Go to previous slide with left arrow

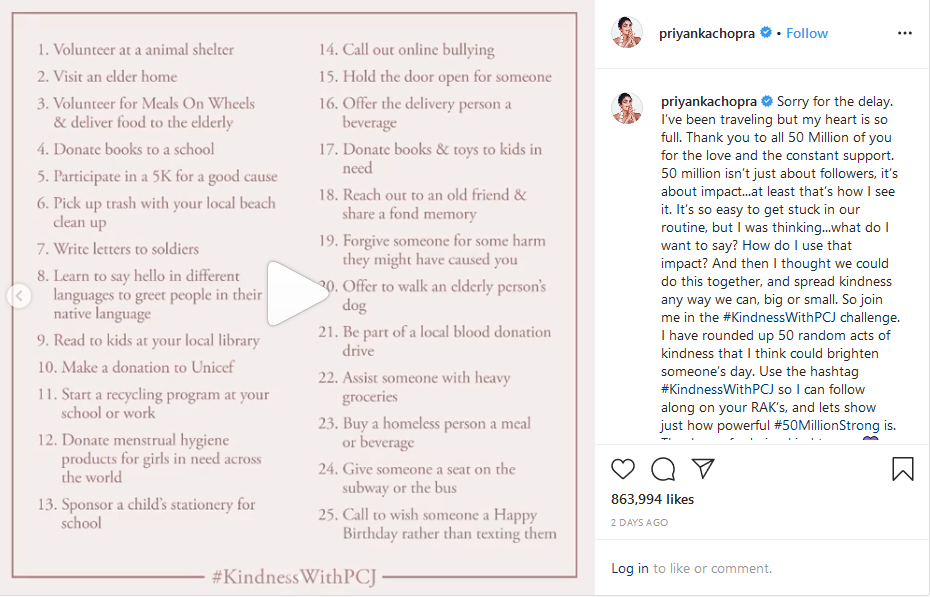pos(19,296)
